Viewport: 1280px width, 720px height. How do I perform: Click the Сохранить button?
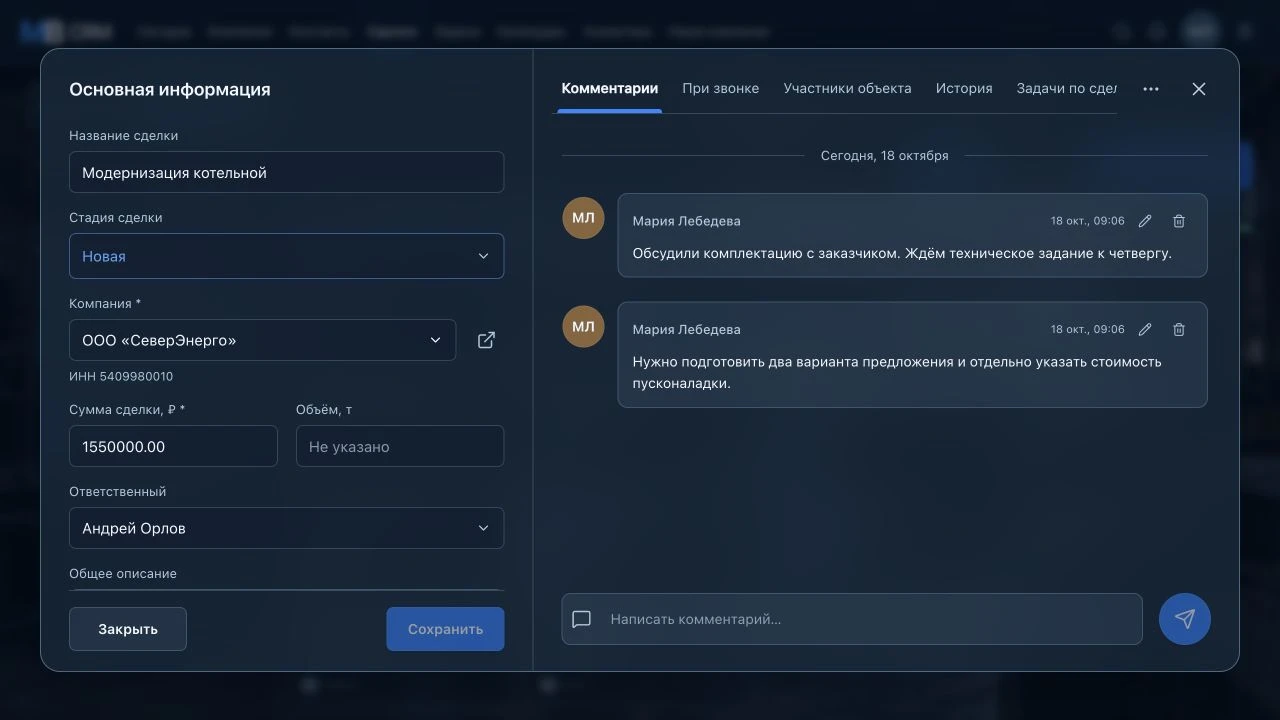tap(445, 629)
